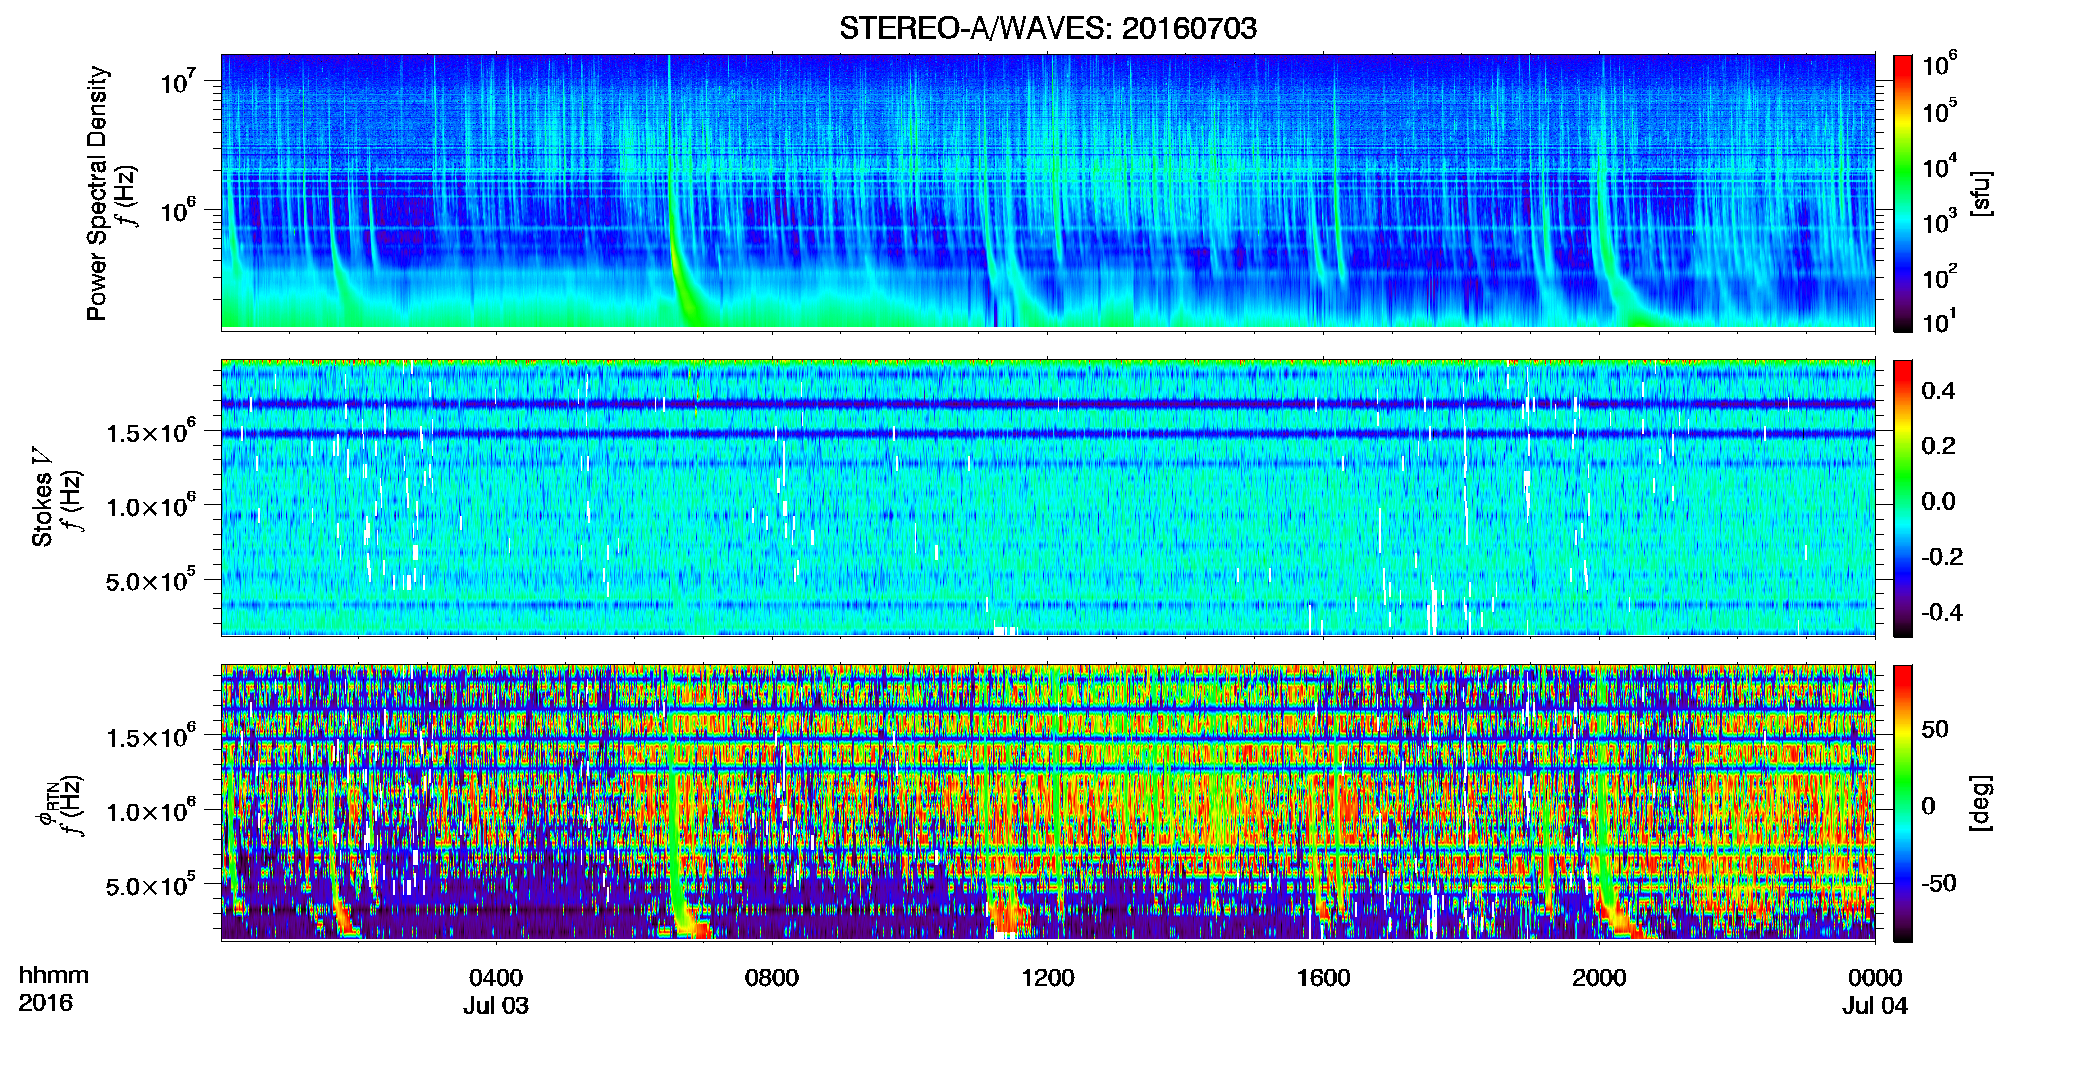
Task: Click the [sfu] colorbar unit label
Action: click(x=1982, y=194)
